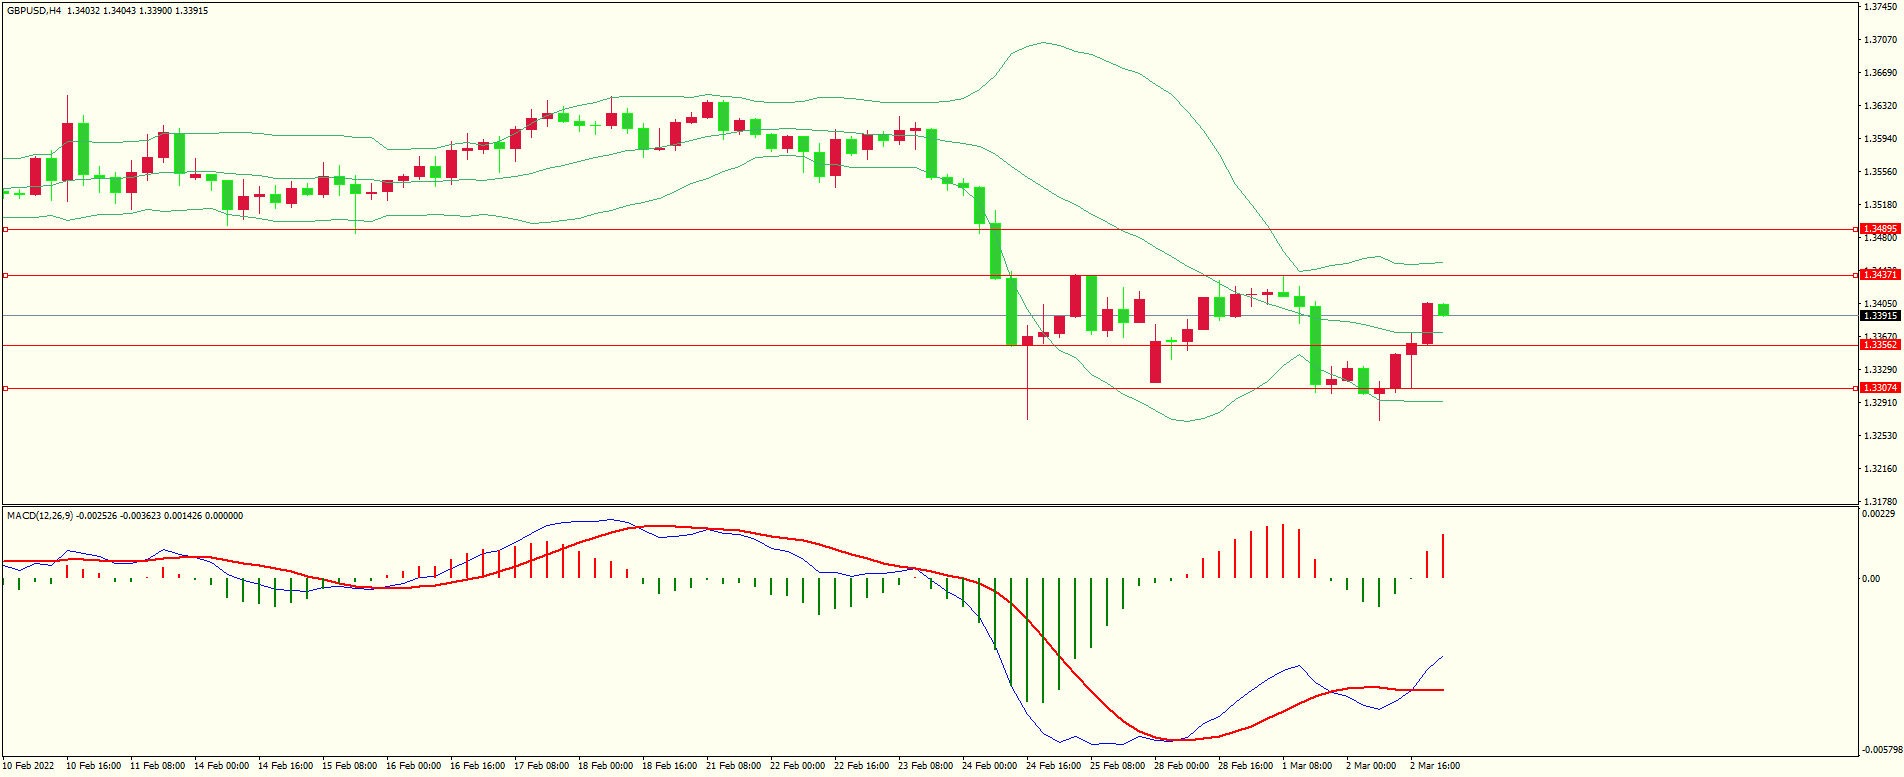The image size is (1904, 777).
Task: Click the 10 Feb 16:00 time label
Action: pyautogui.click(x=94, y=766)
